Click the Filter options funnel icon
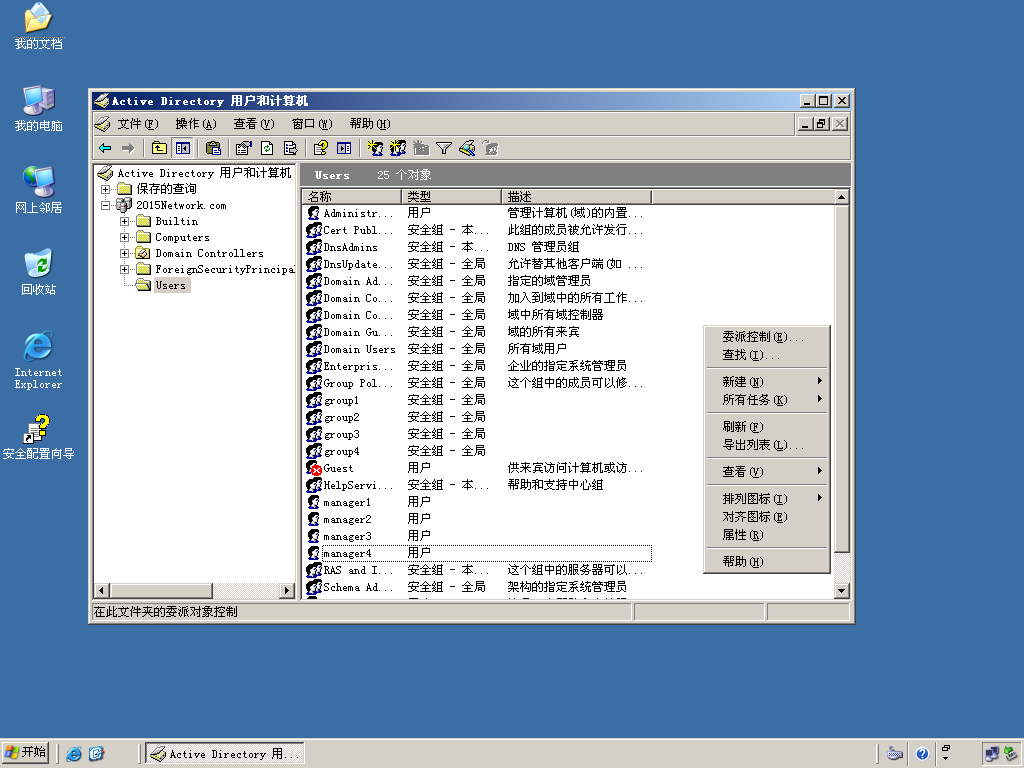Viewport: 1024px width, 768px height. click(x=444, y=148)
